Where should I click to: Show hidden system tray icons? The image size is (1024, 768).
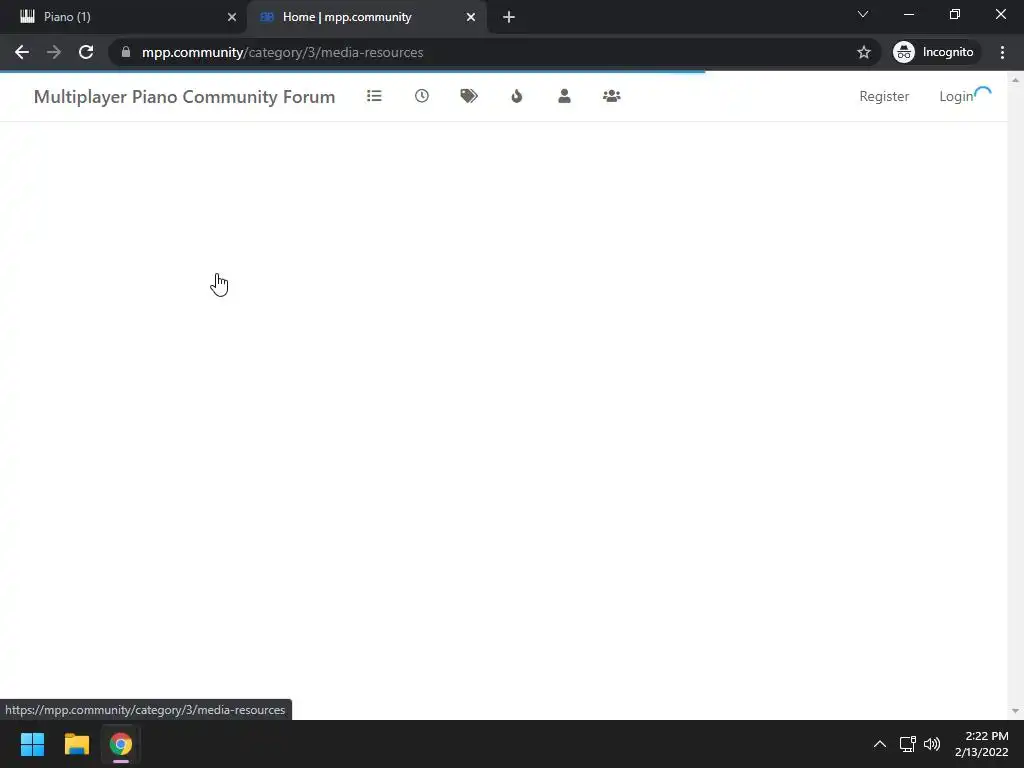click(880, 744)
